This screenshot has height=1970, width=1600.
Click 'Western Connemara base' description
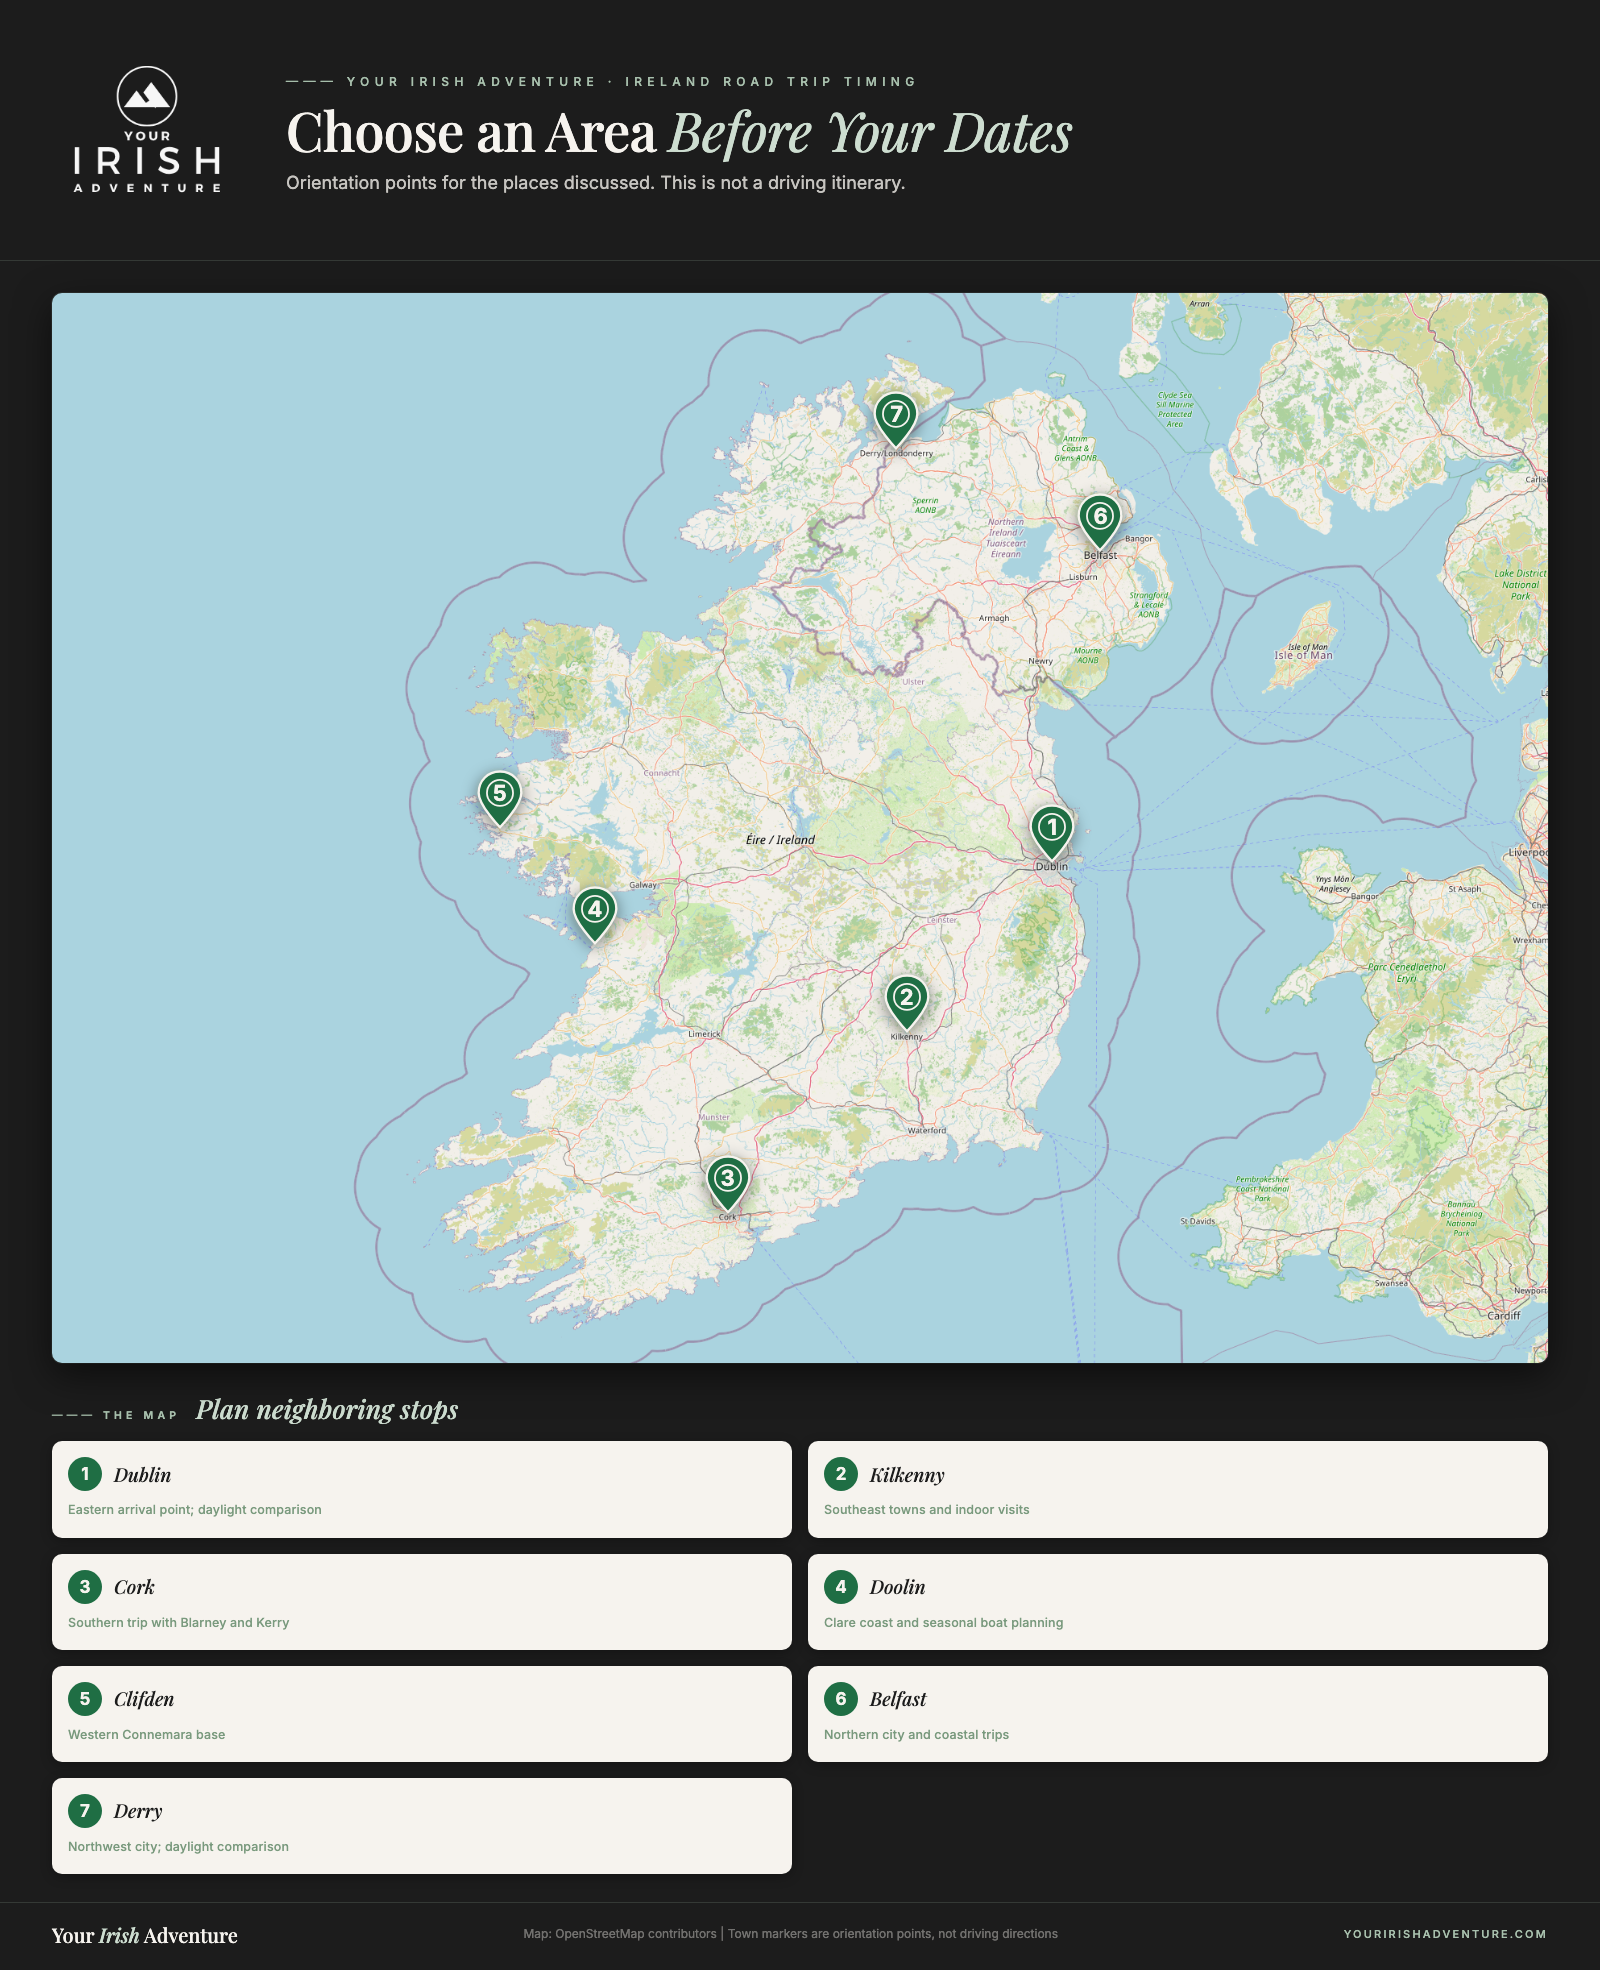tap(146, 1734)
